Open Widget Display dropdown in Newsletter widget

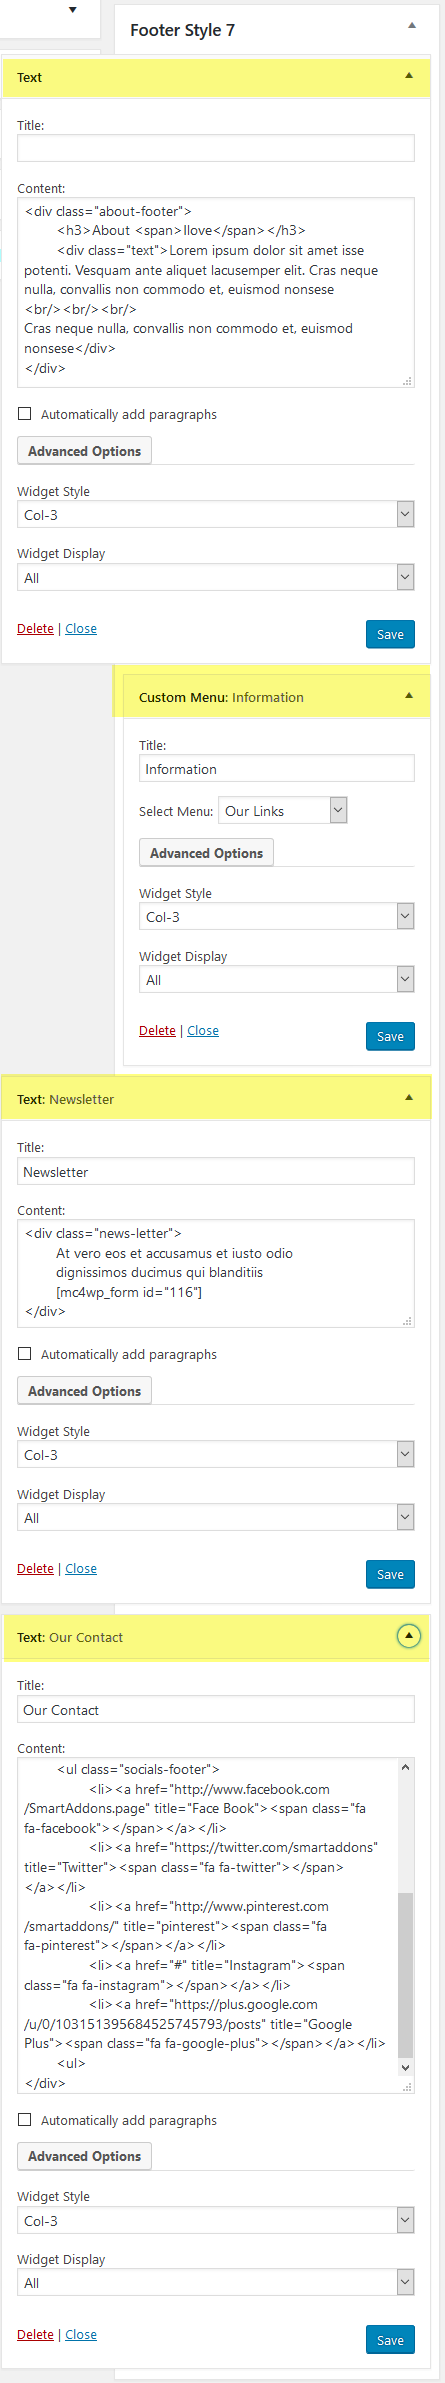click(x=216, y=1518)
